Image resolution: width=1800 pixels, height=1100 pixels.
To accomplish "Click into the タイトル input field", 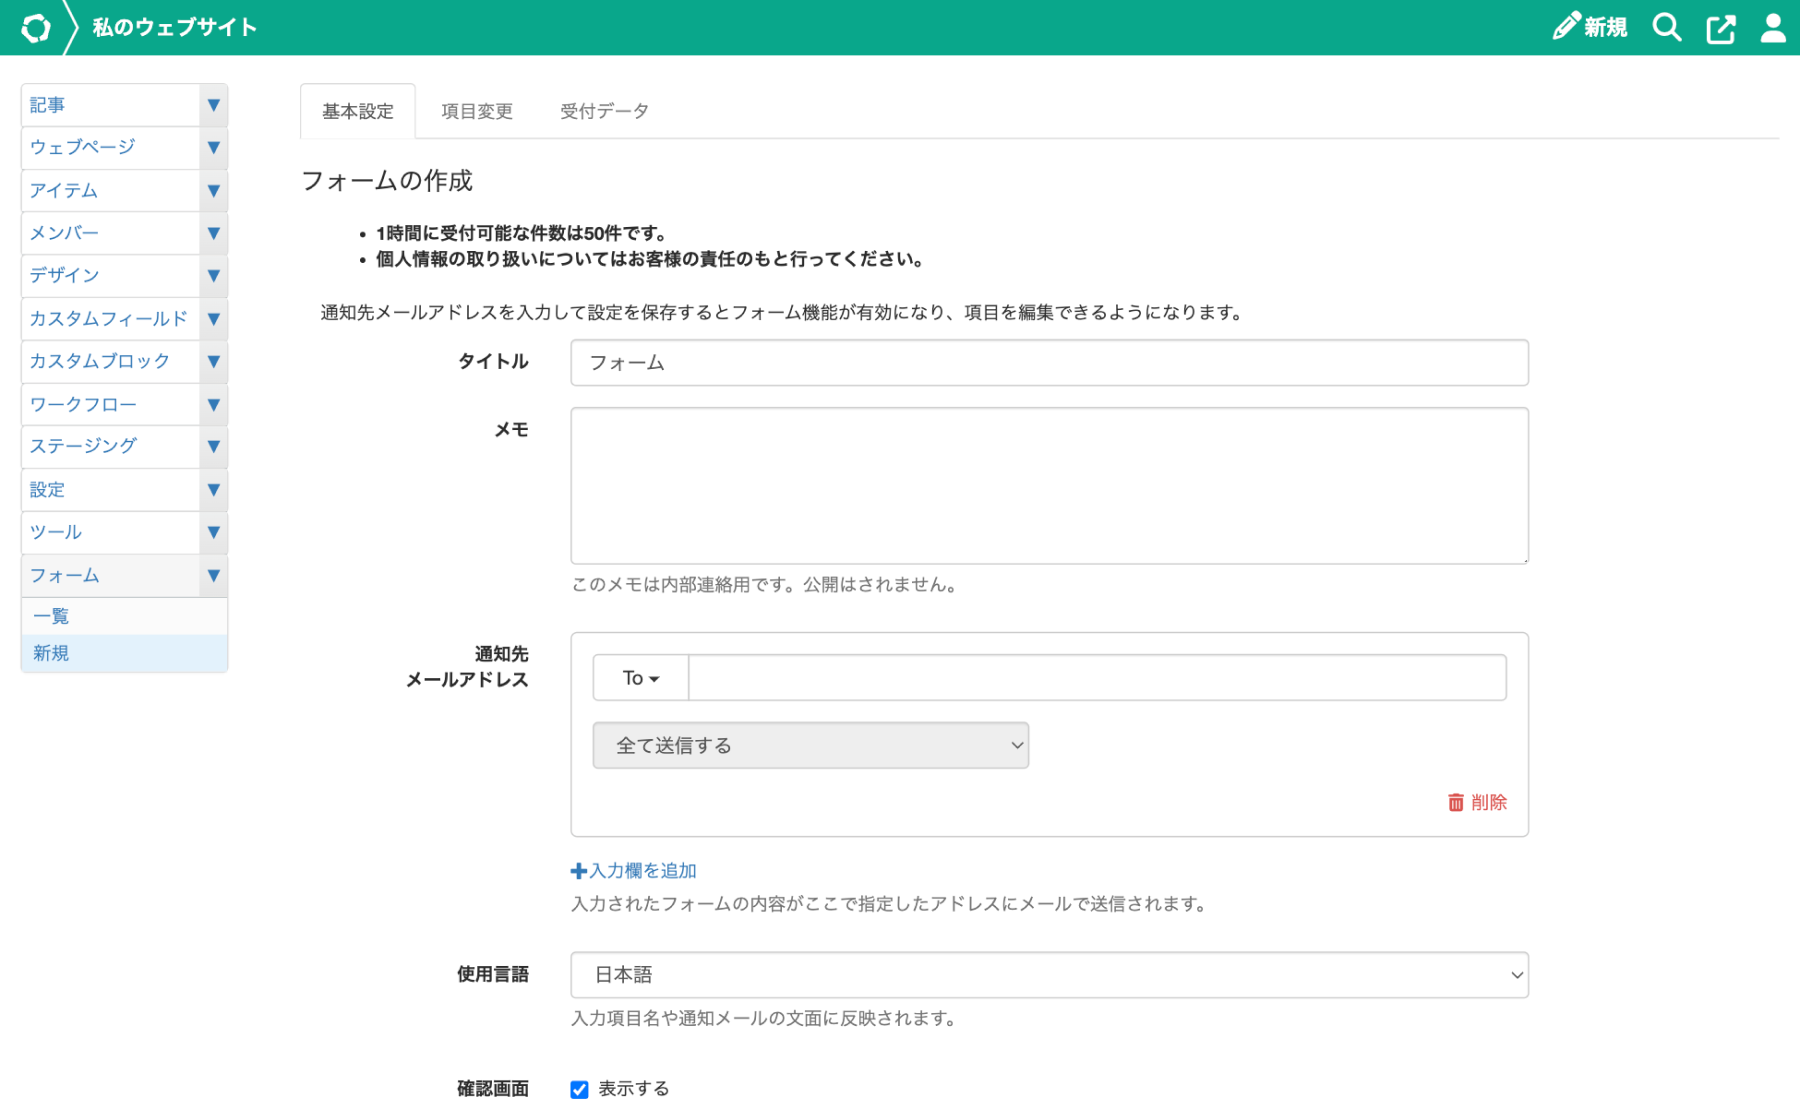I will [1048, 363].
